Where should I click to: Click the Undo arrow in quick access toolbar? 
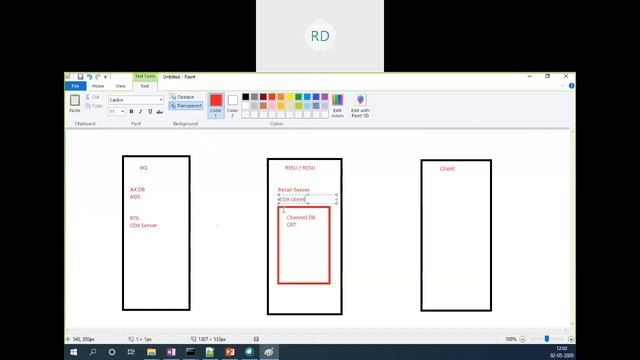coord(89,77)
